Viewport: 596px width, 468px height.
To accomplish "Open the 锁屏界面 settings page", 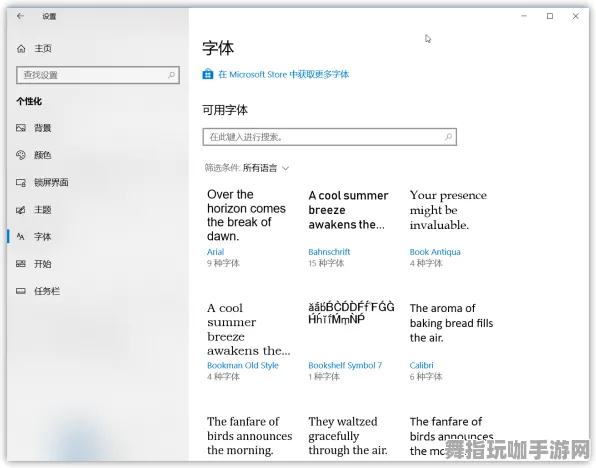I will 51,182.
